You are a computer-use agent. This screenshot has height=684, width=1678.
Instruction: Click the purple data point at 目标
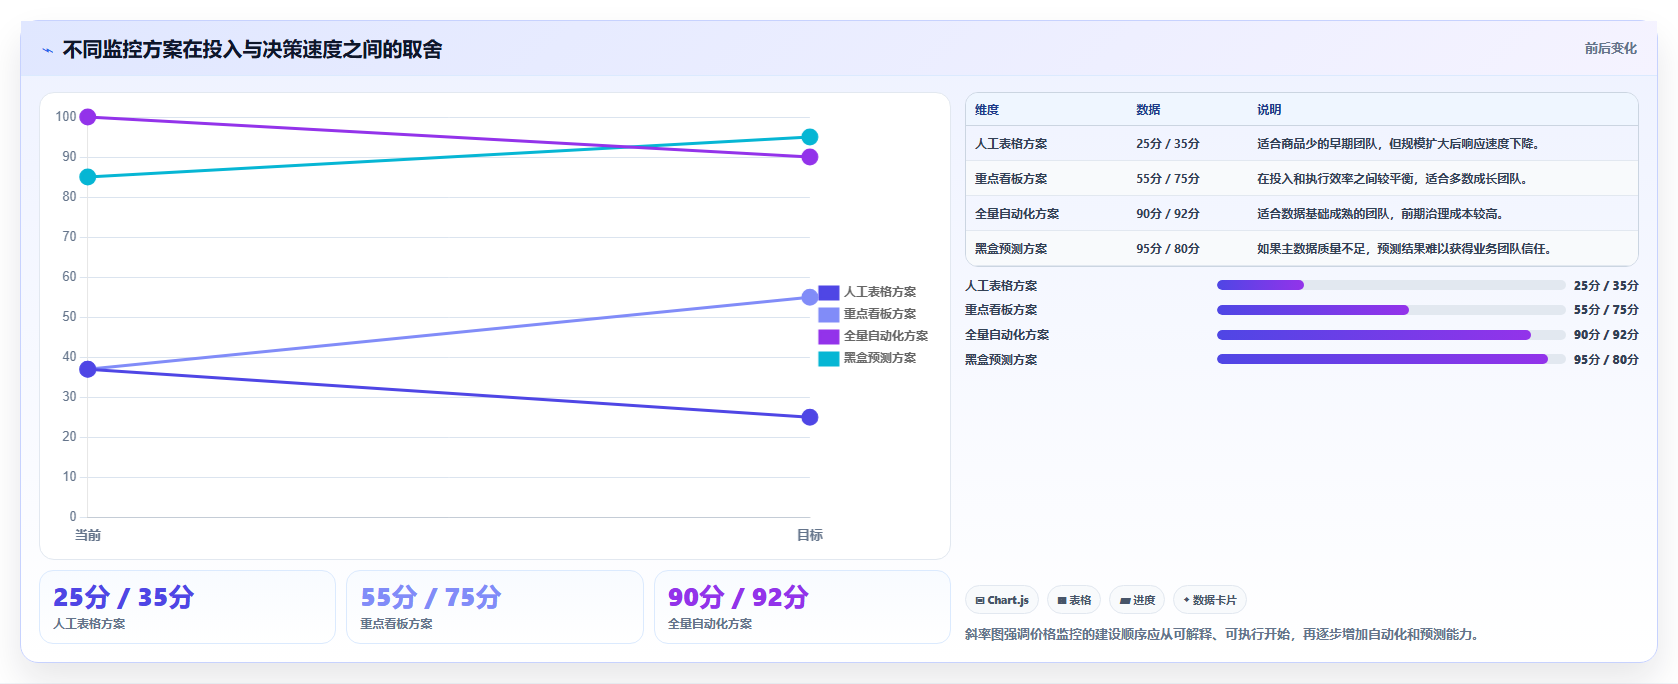click(x=810, y=157)
